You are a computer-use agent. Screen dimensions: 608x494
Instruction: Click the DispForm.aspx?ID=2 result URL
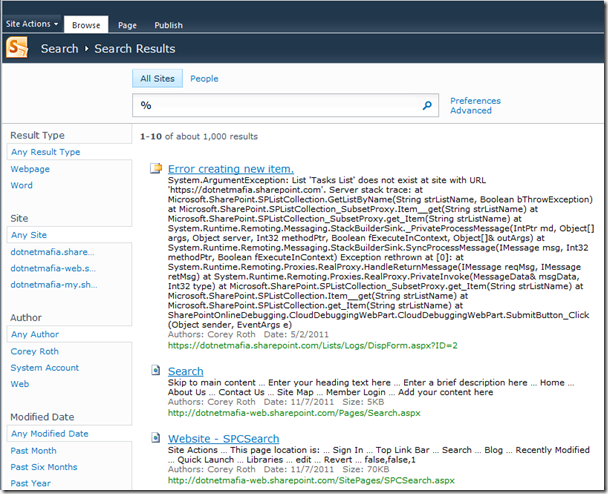[313, 345]
